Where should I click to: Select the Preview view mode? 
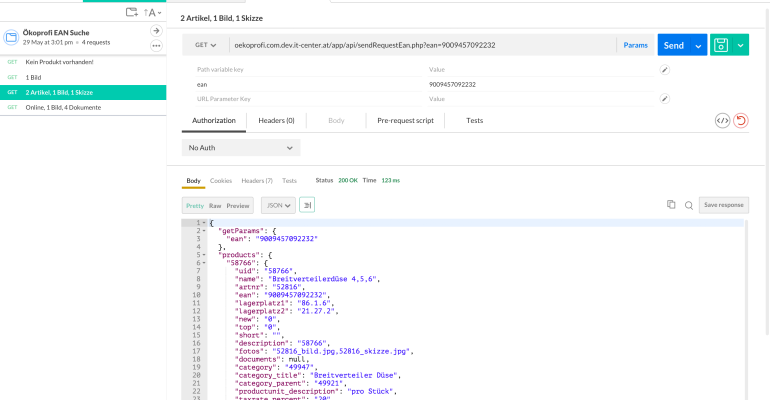pos(238,206)
